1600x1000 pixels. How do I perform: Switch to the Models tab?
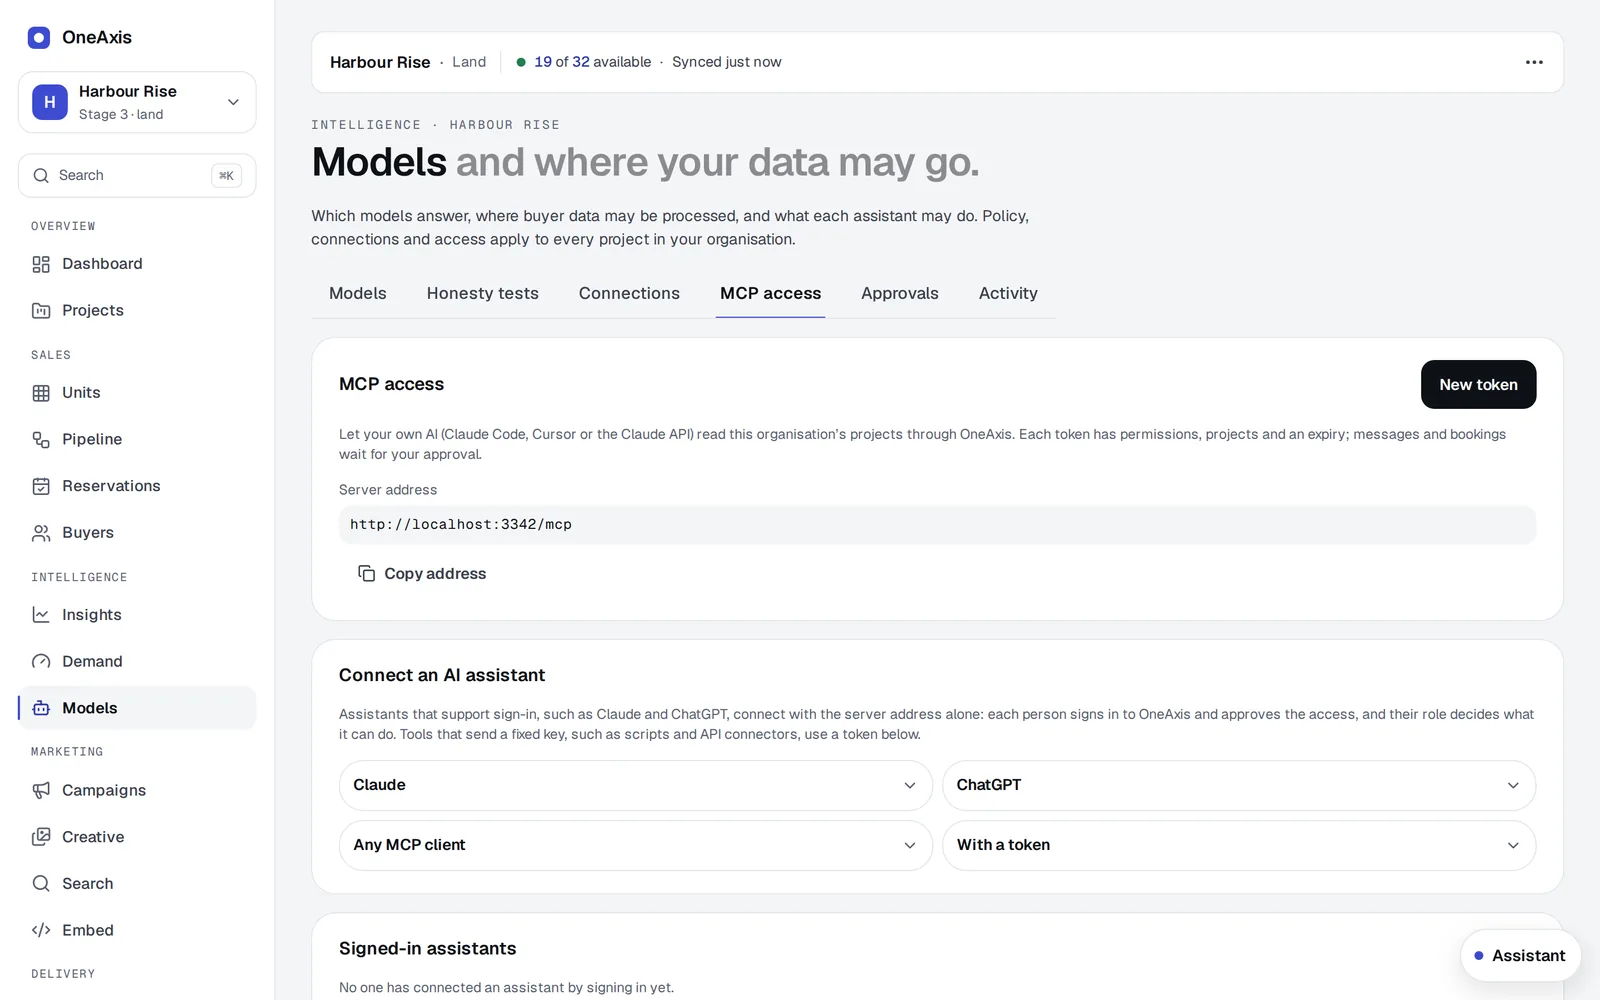[358, 294]
